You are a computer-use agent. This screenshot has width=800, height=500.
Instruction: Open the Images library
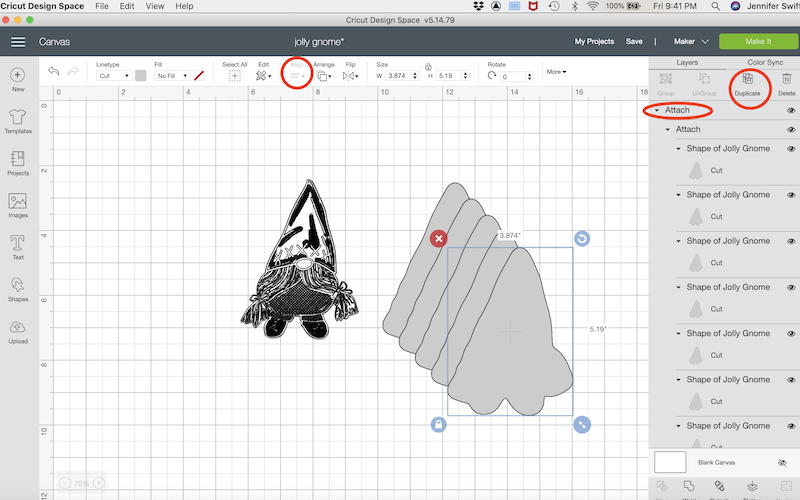click(18, 205)
